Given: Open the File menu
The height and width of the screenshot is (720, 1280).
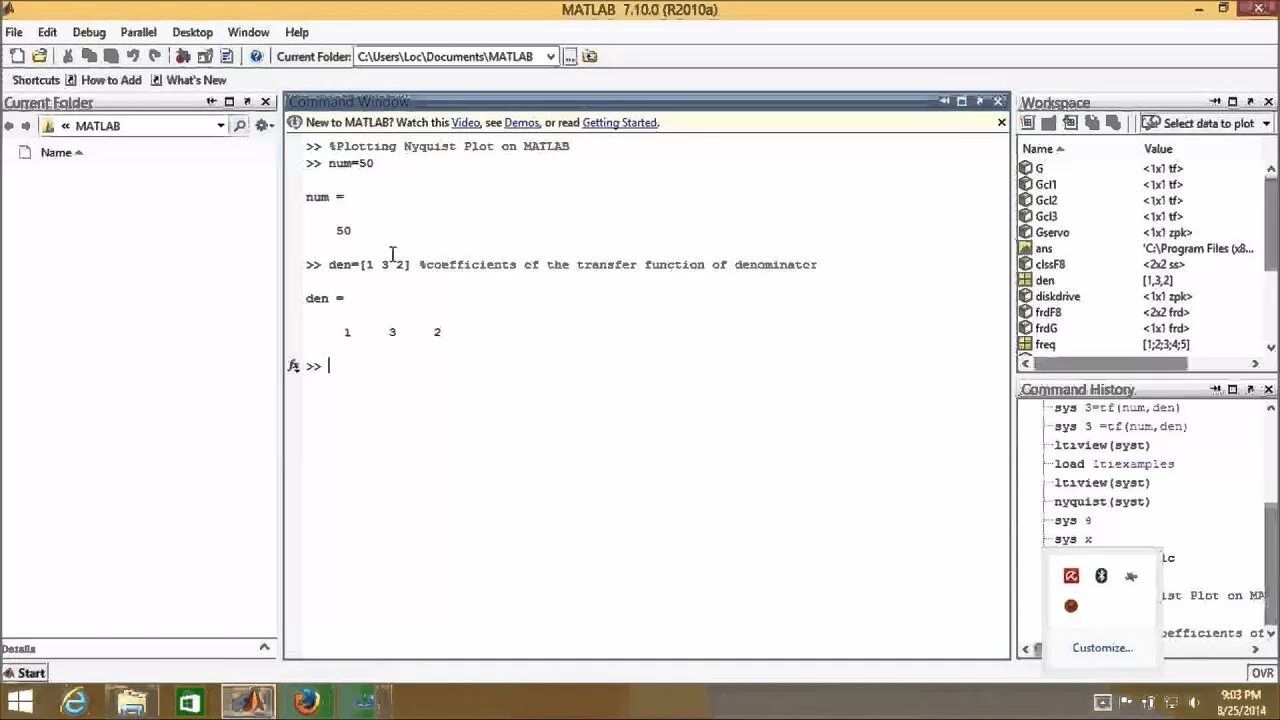Looking at the screenshot, I should point(14,32).
